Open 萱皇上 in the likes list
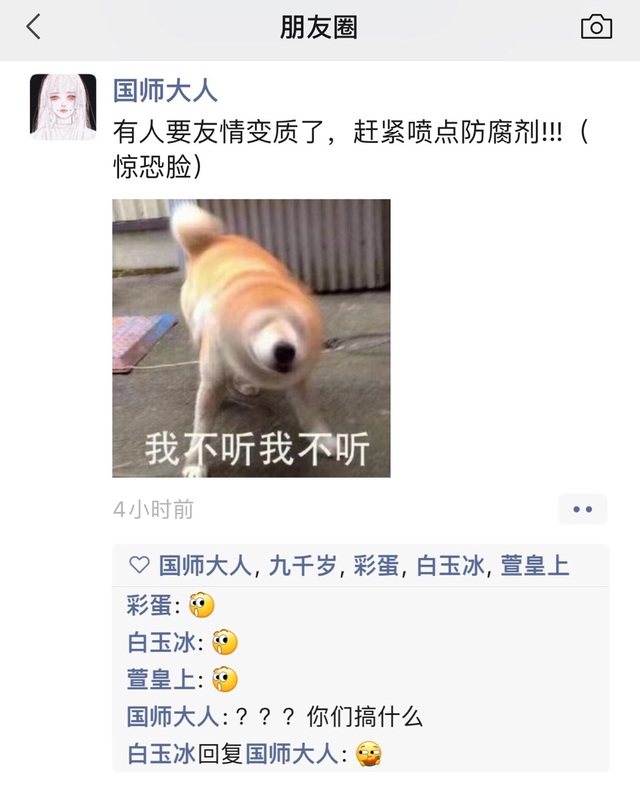Image resolution: width=640 pixels, height=785 pixels. pyautogui.click(x=535, y=566)
